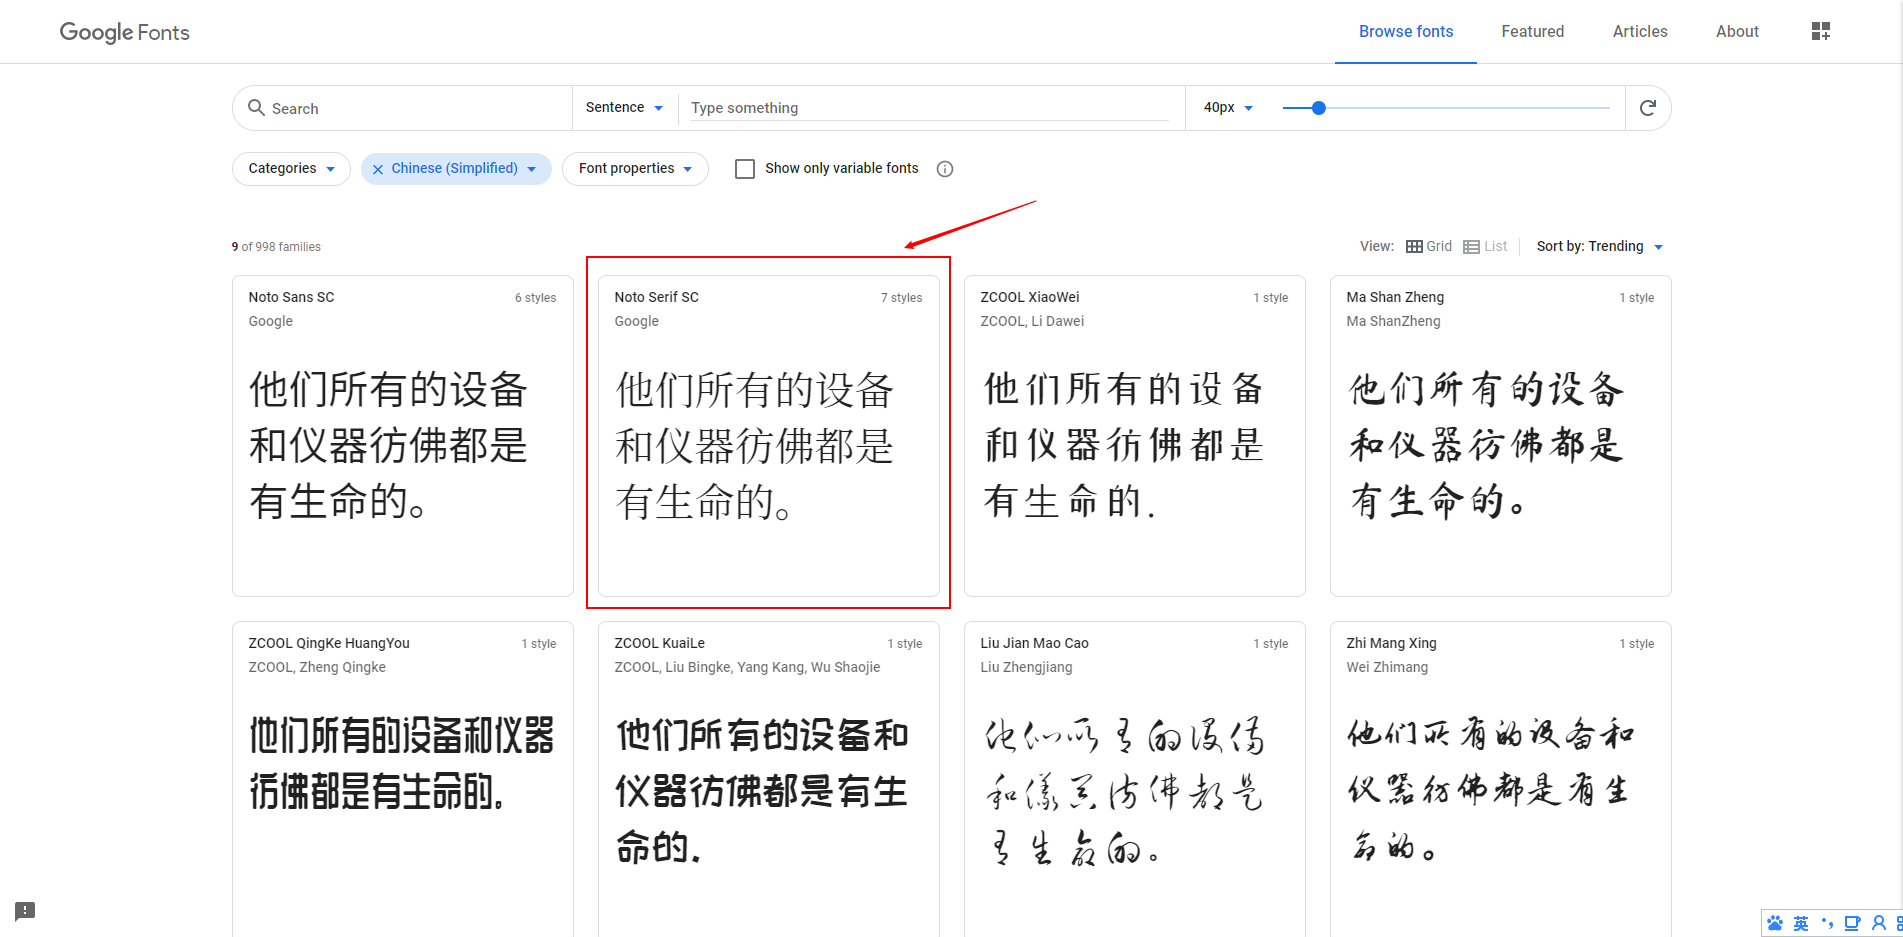Switch to Grid view
This screenshot has height=937, width=1903.
(1429, 247)
